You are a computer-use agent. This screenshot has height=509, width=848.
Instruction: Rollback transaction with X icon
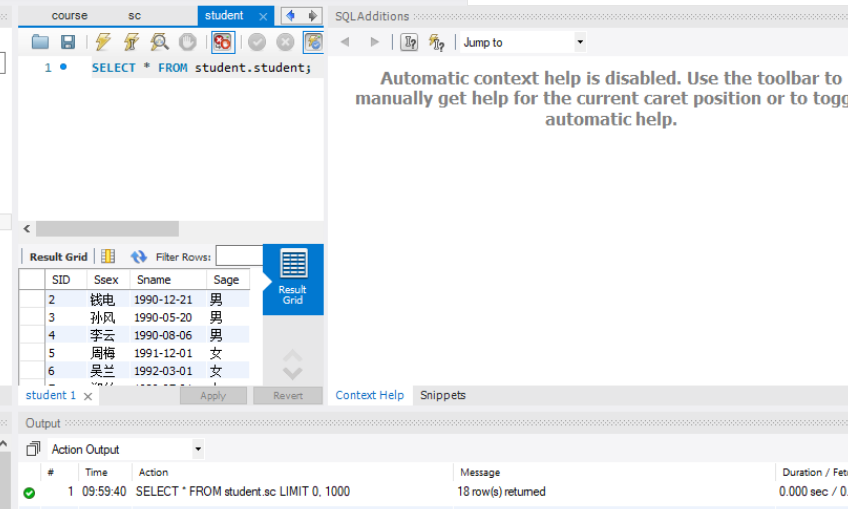coord(285,42)
